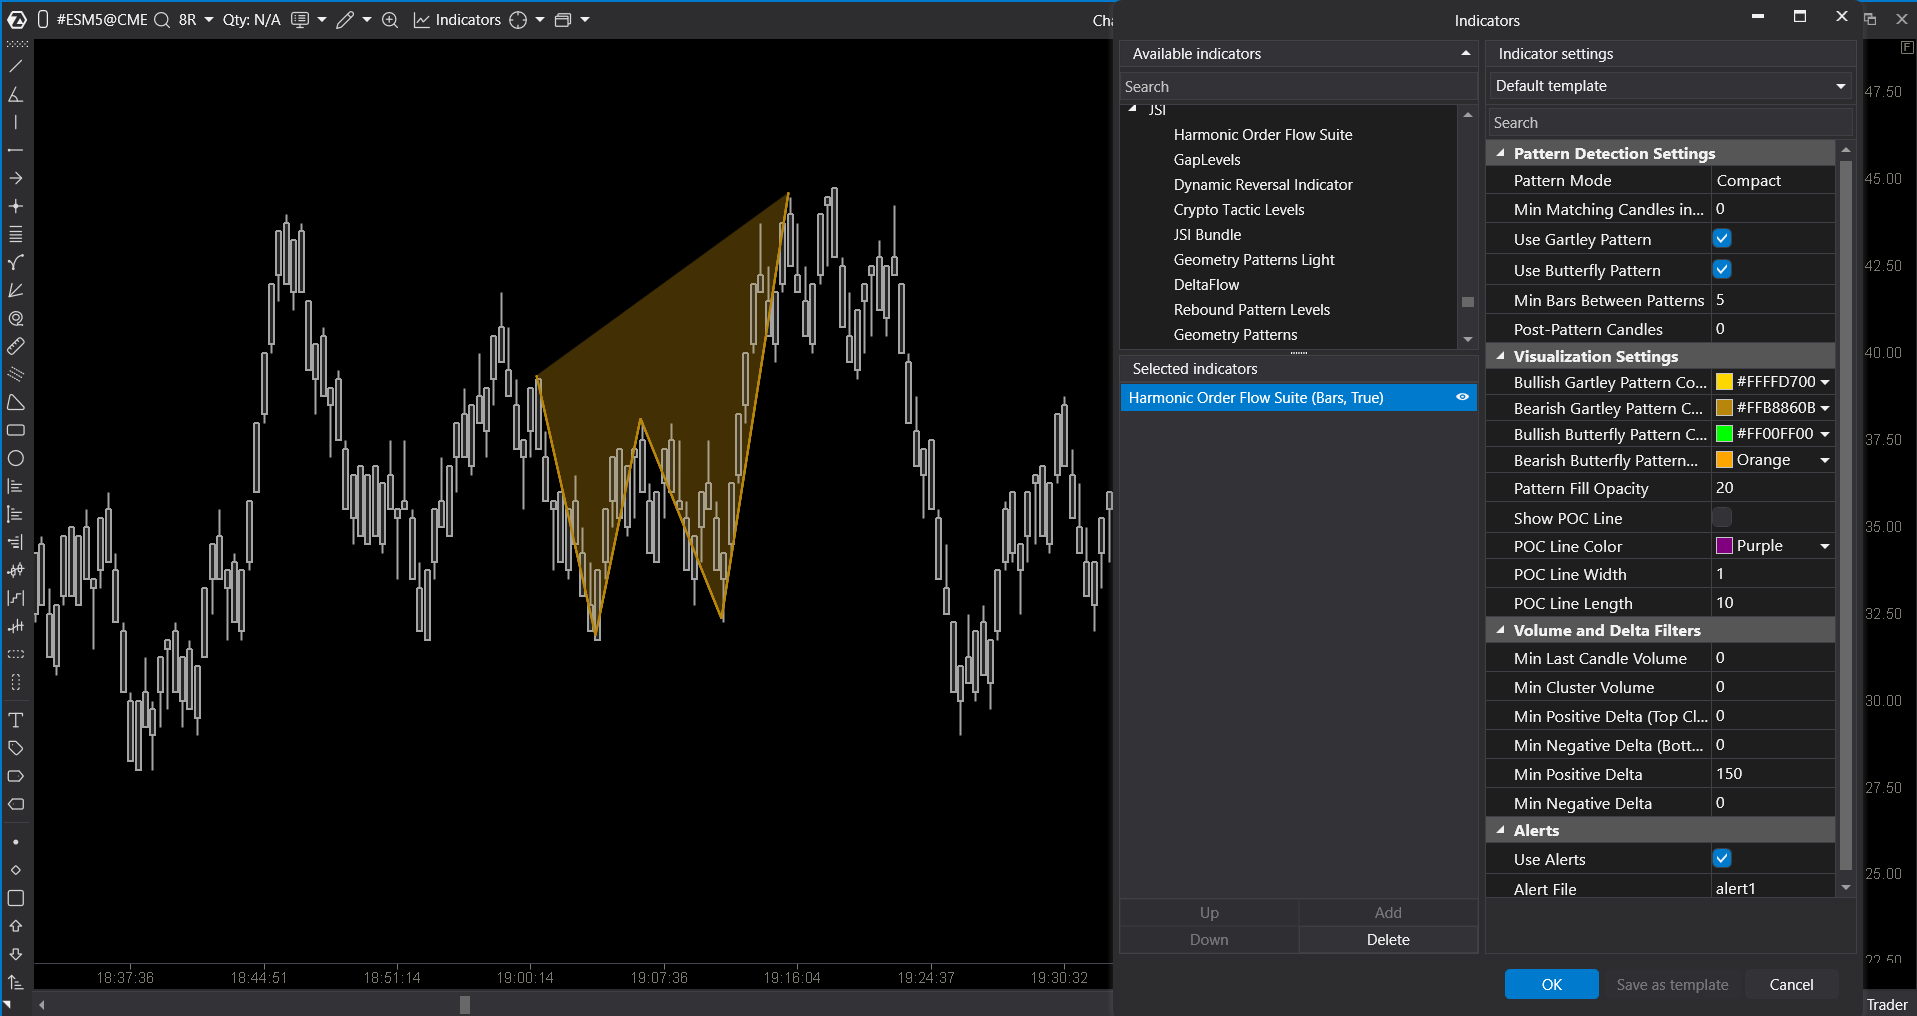The width and height of the screenshot is (1917, 1016).
Task: Select the fan lines tool
Action: 15,290
